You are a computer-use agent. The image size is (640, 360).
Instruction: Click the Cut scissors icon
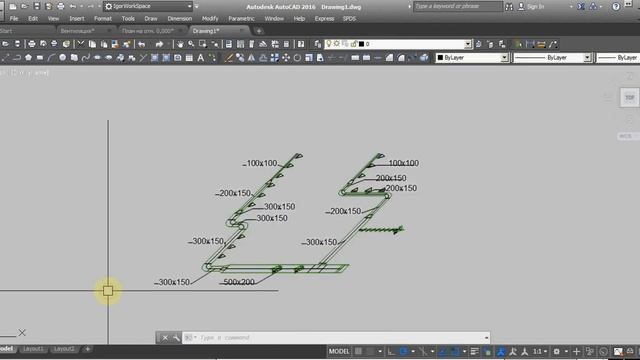81,44
